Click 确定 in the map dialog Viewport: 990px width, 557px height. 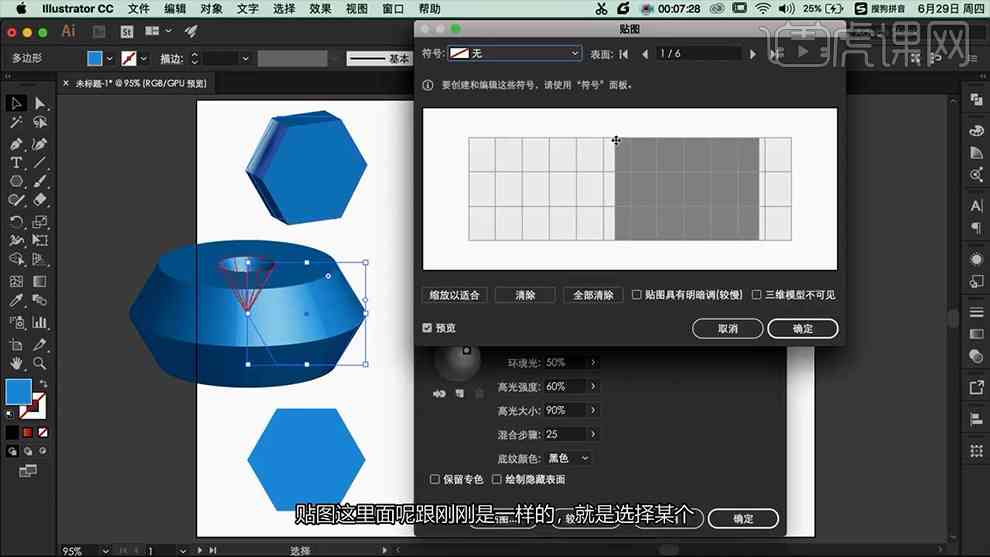[x=802, y=328]
